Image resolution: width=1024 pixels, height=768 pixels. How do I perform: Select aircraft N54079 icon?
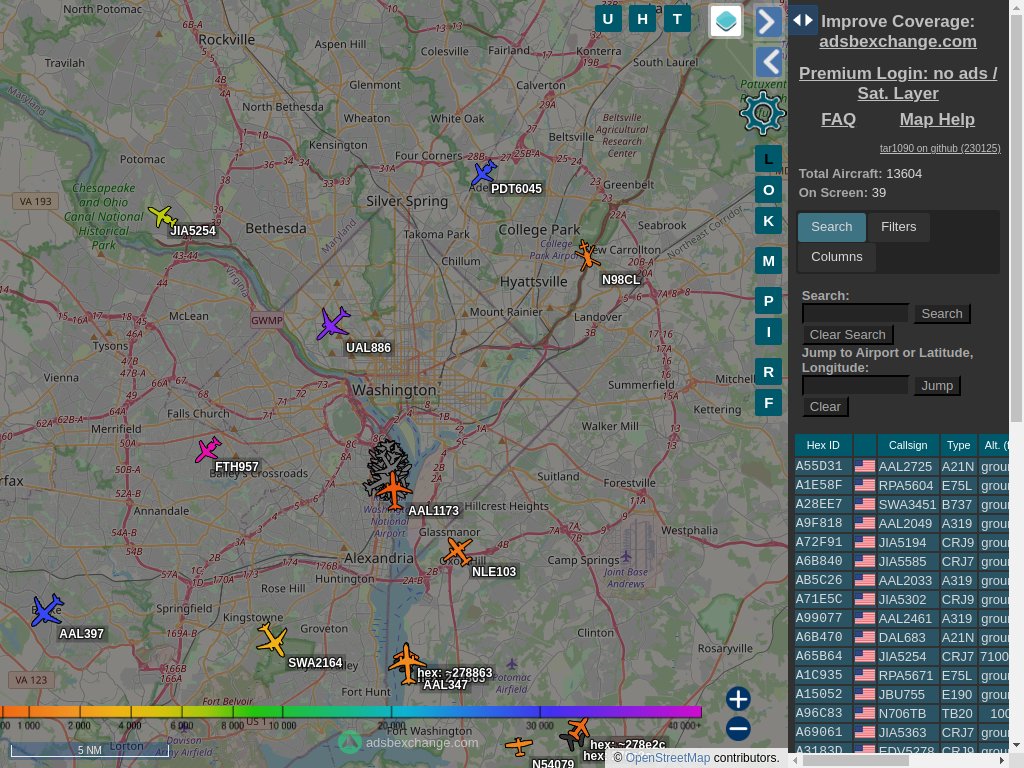[x=519, y=745]
